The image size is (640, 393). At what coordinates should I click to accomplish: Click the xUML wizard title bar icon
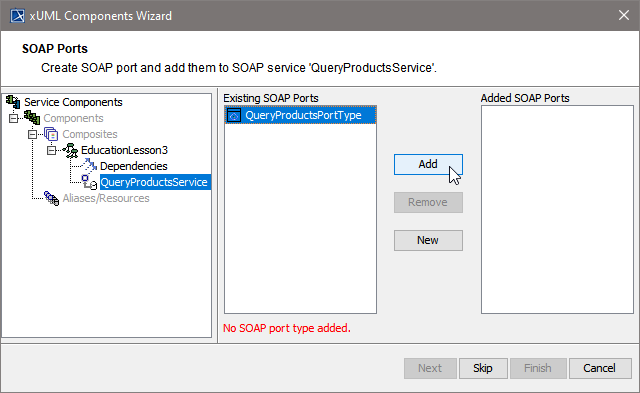pos(18,16)
